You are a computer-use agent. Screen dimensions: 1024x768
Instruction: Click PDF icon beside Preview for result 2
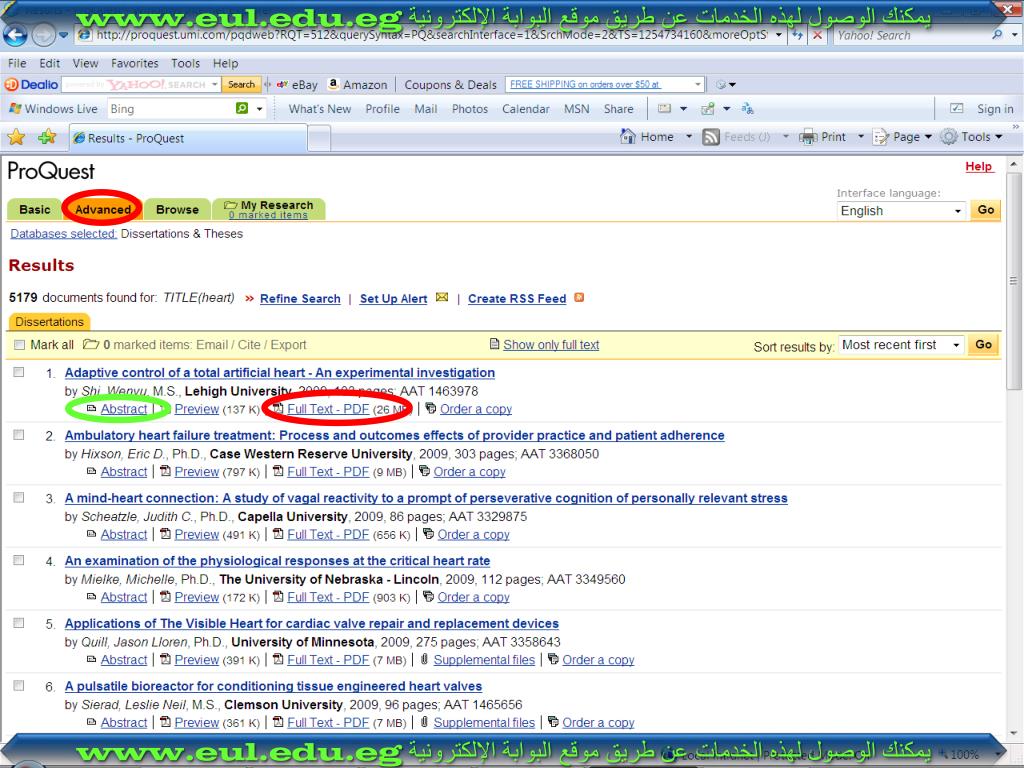click(x=165, y=471)
